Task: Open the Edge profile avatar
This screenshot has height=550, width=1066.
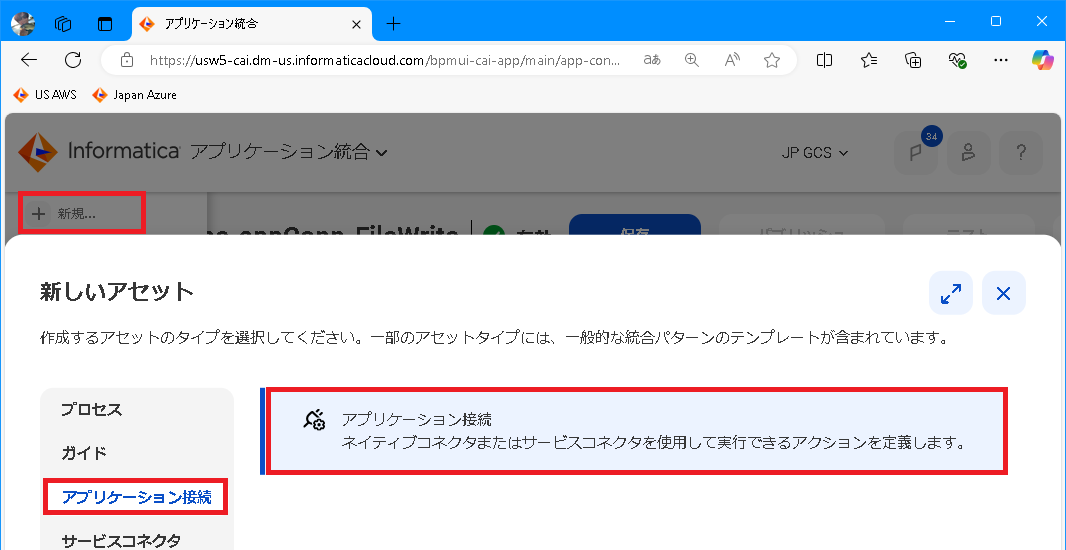Action: tap(22, 24)
